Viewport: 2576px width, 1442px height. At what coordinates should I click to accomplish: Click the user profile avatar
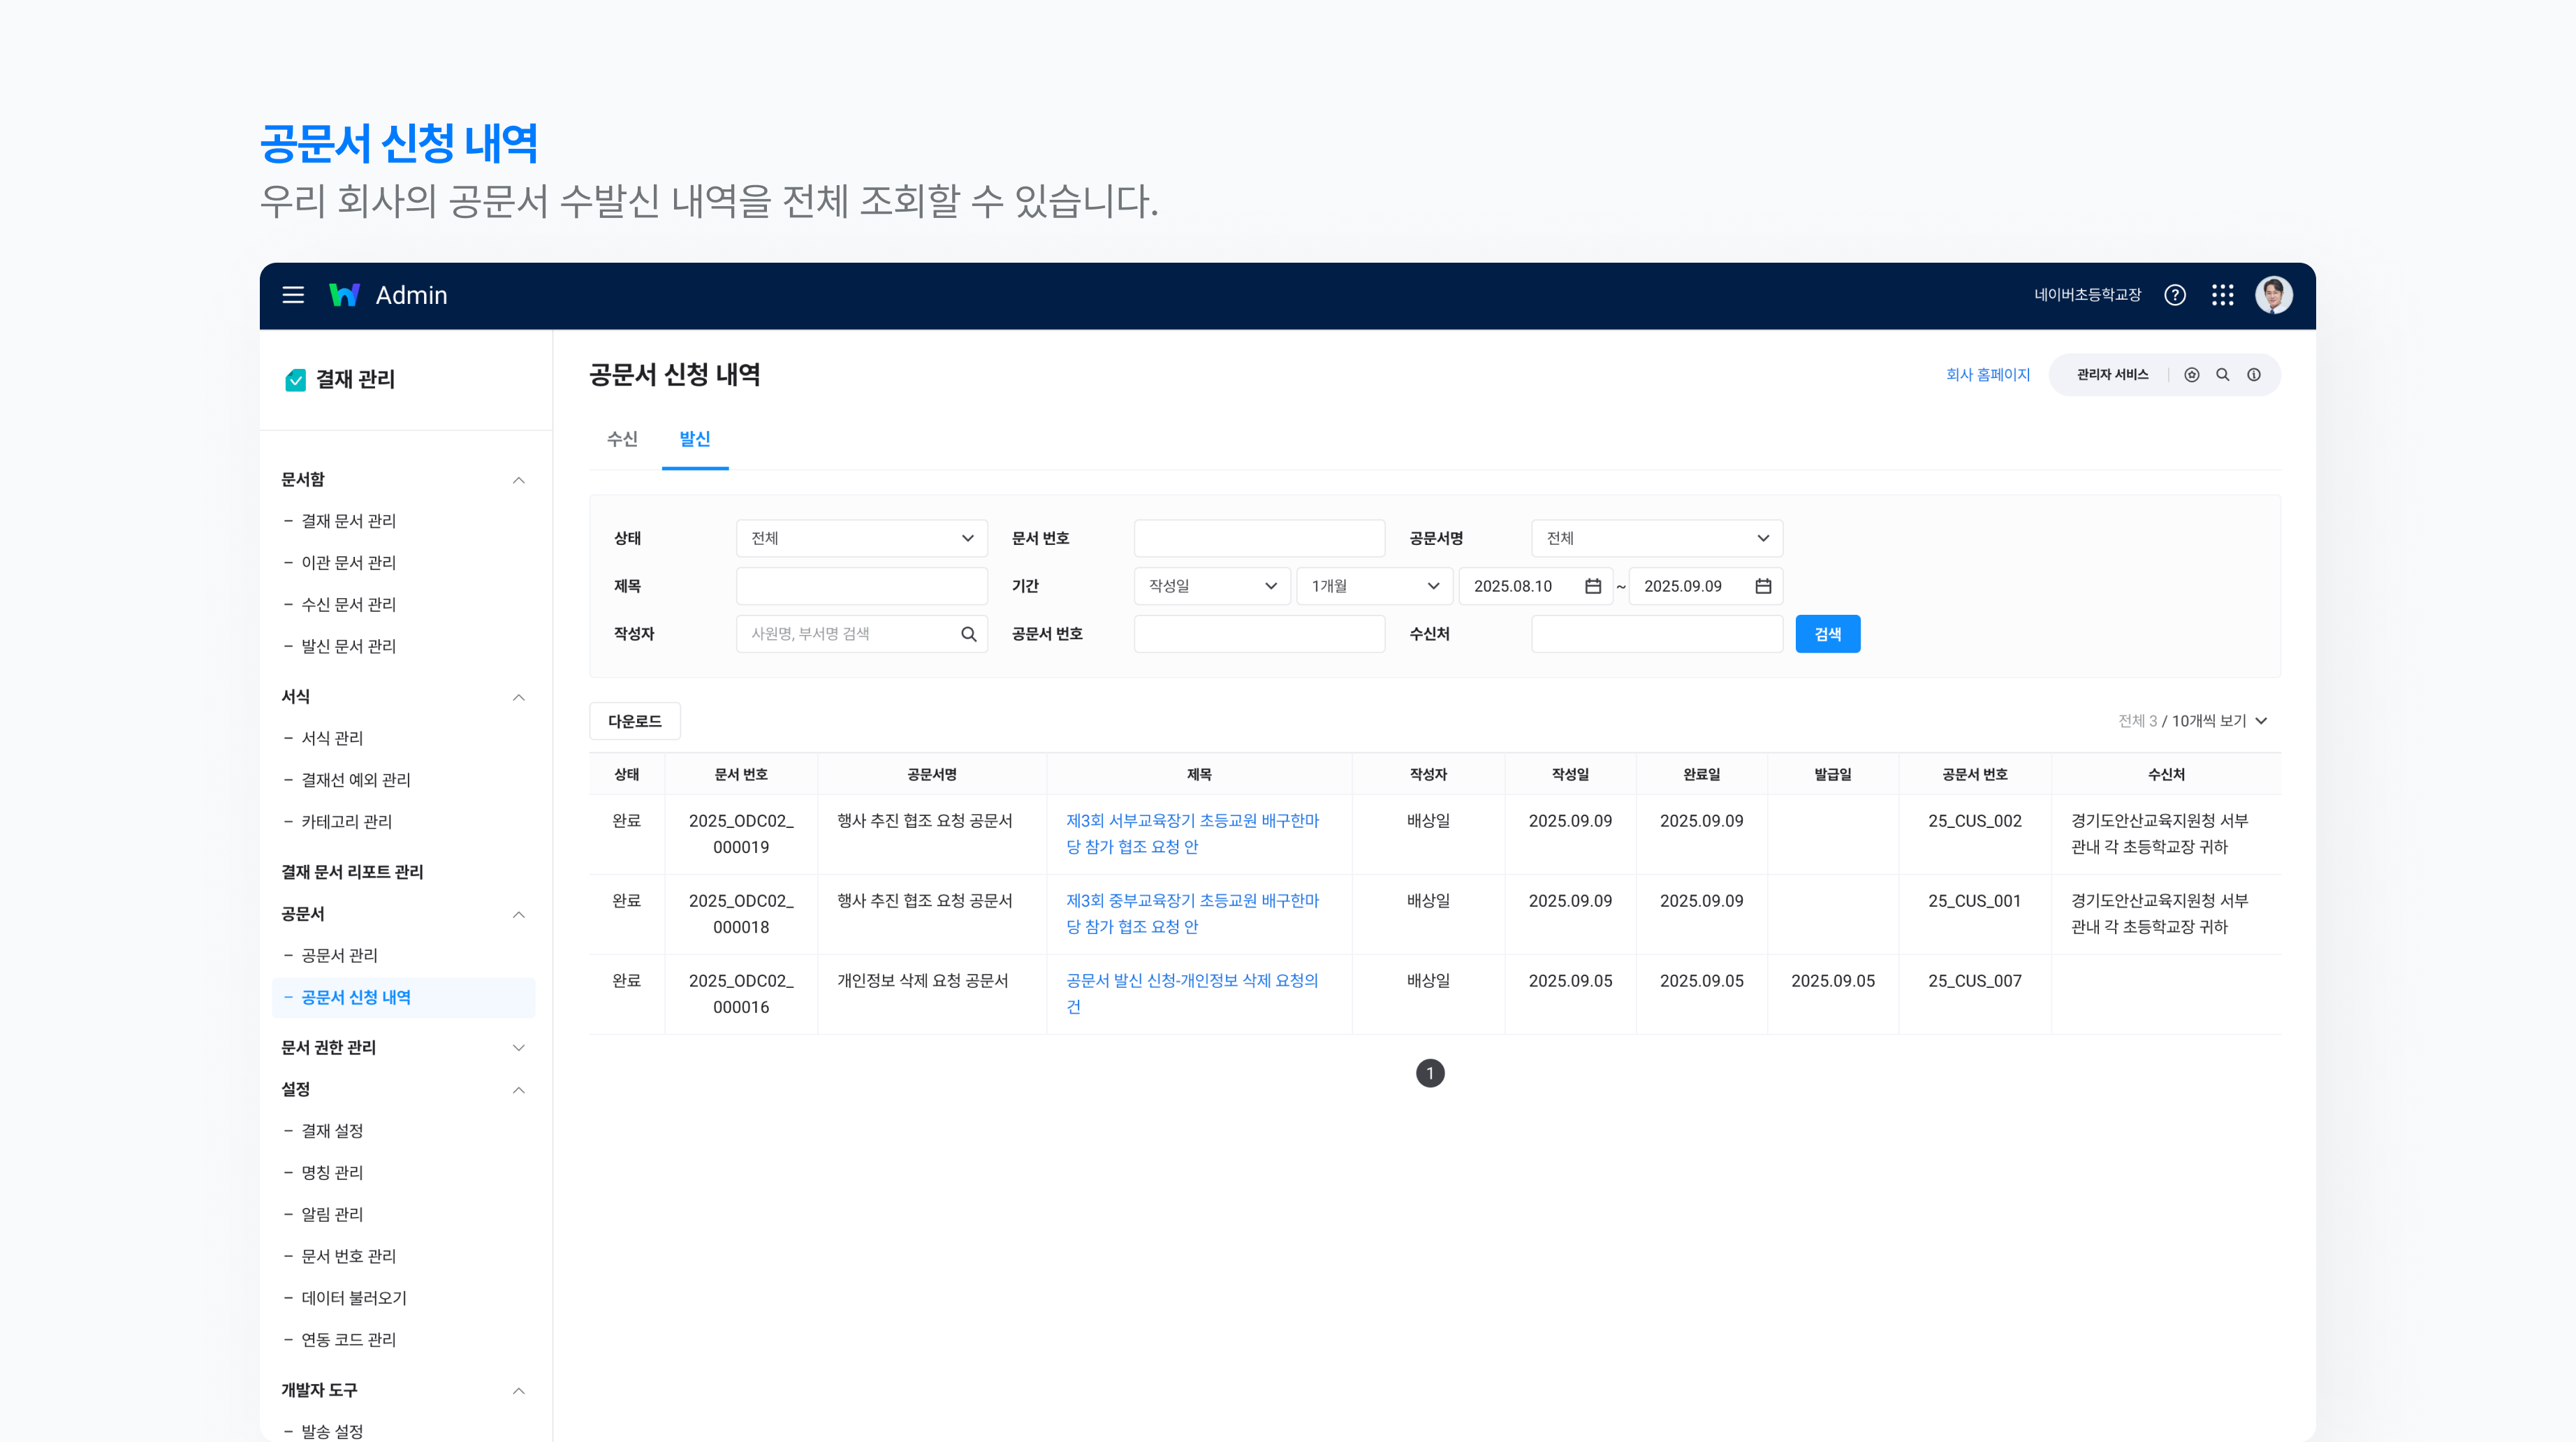2273,295
